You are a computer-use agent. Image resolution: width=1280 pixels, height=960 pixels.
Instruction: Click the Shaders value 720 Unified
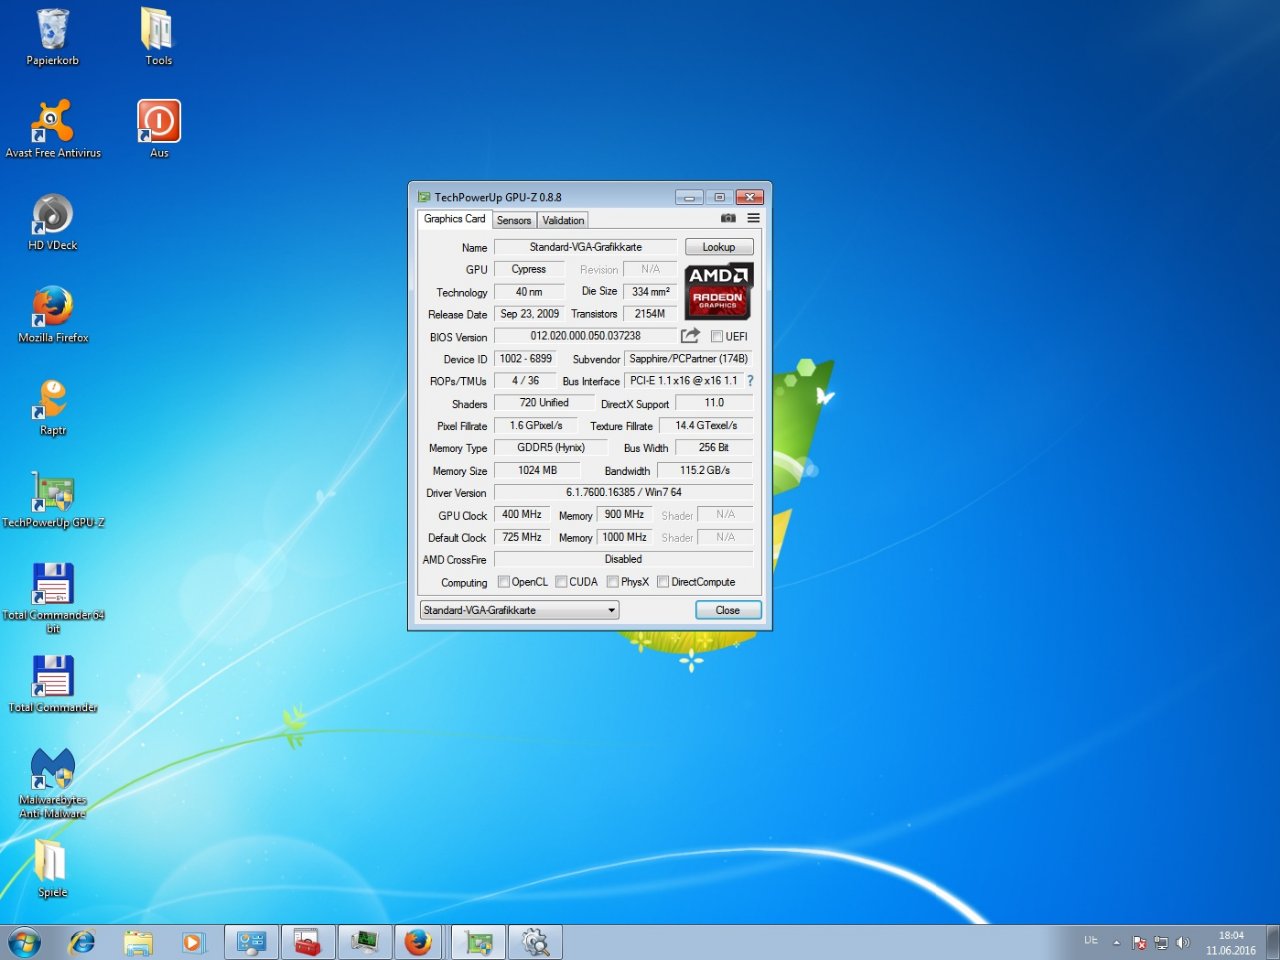[544, 402]
